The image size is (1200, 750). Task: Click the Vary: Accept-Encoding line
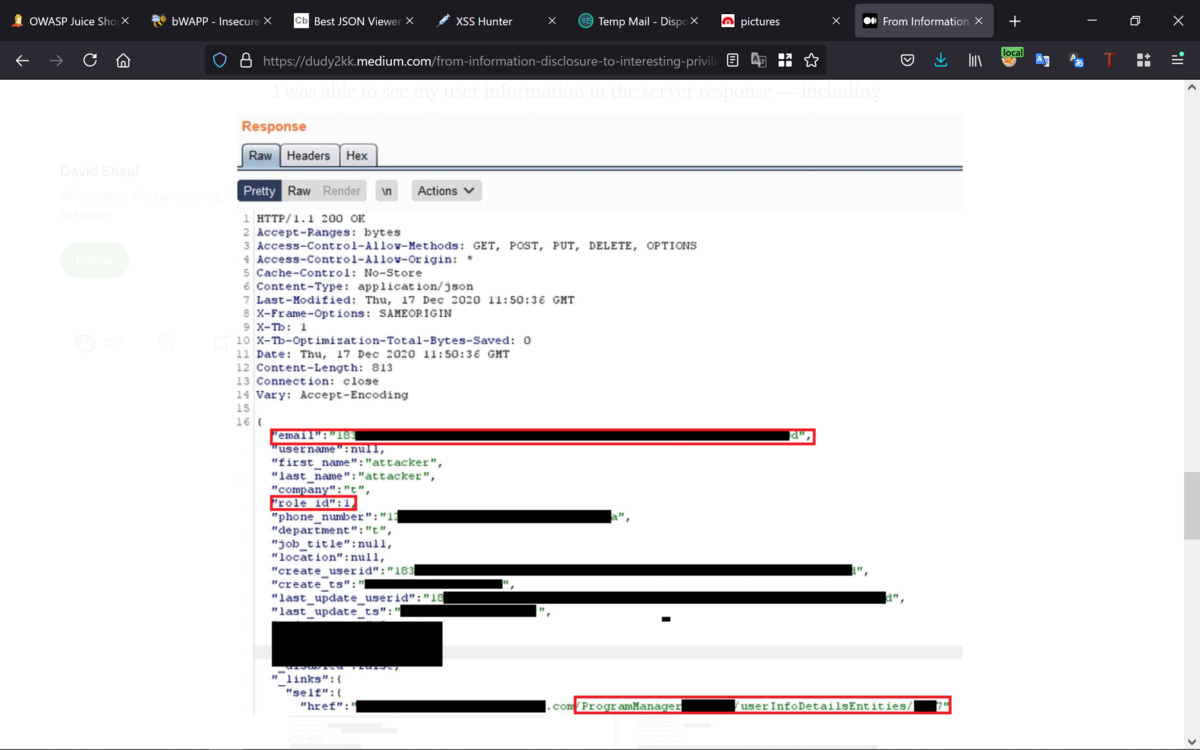tap(332, 395)
